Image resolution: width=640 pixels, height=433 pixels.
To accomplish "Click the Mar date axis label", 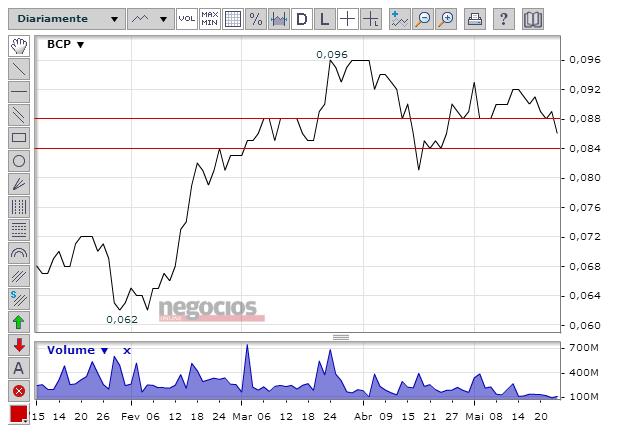I will pos(242,417).
